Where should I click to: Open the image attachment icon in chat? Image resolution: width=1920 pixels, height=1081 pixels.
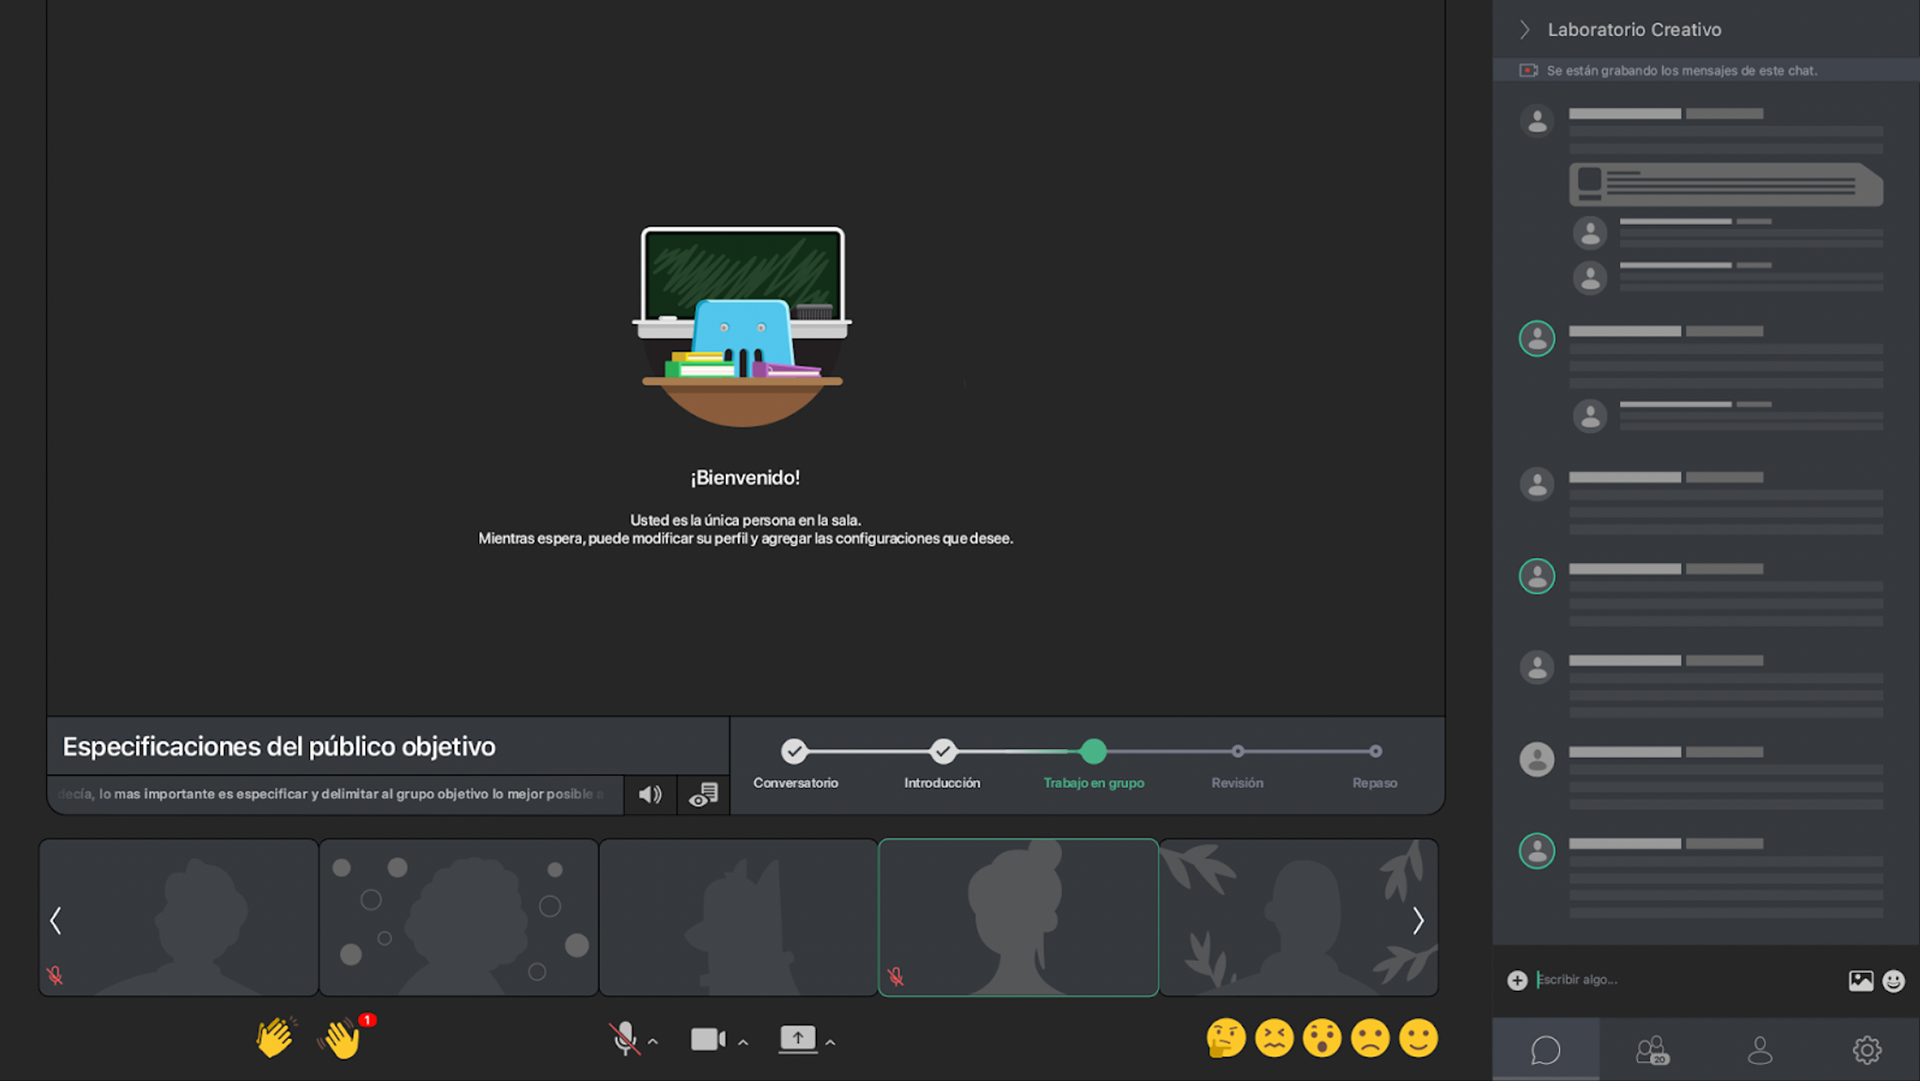(x=1860, y=980)
